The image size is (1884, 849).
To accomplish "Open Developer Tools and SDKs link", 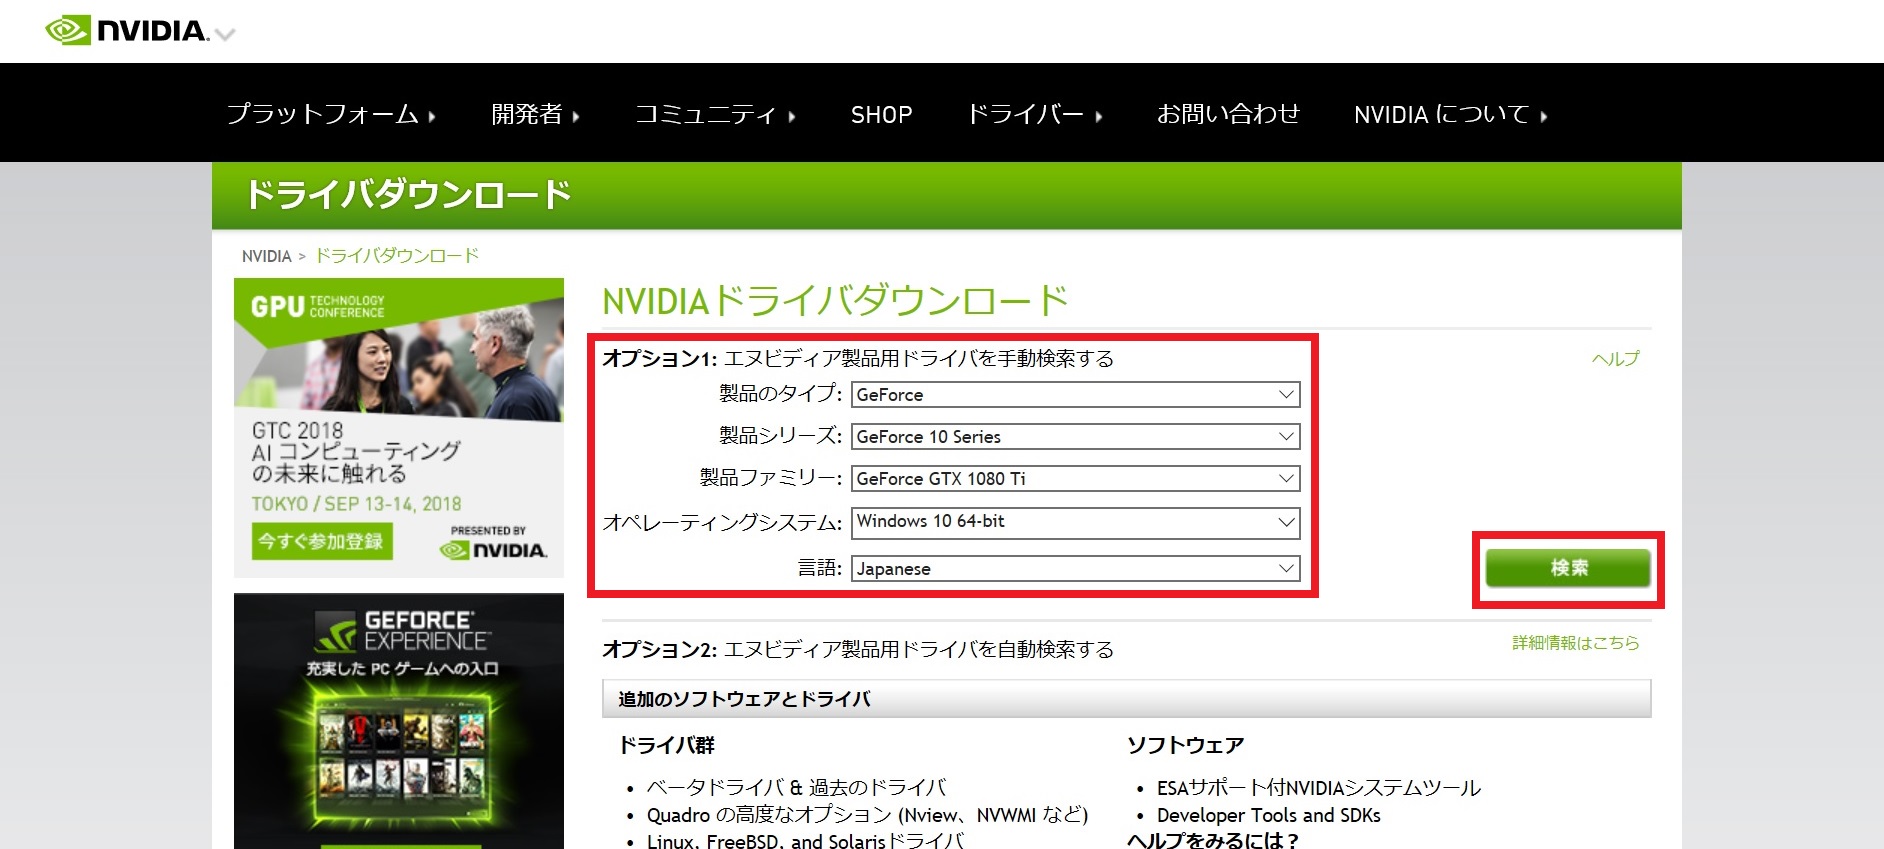I will coord(1269,815).
